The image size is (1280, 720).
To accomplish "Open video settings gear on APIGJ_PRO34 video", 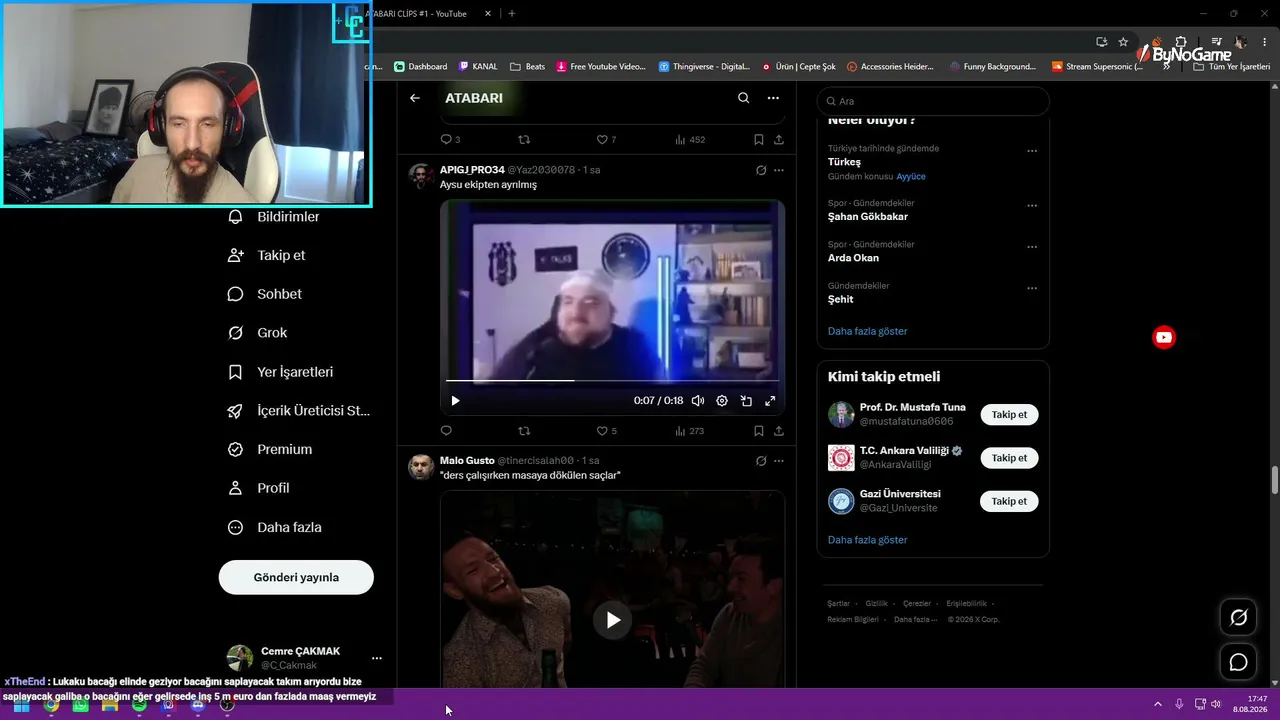I will (722, 401).
